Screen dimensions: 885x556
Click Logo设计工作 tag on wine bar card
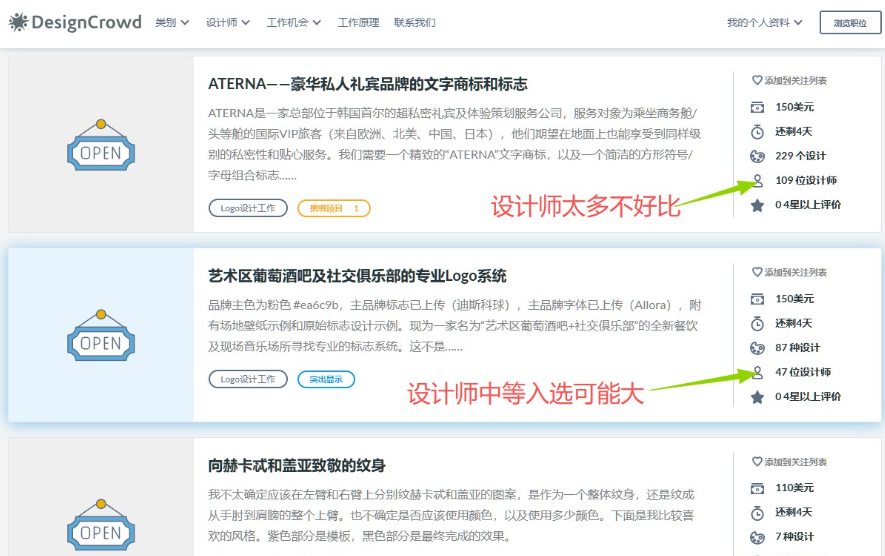click(x=248, y=379)
